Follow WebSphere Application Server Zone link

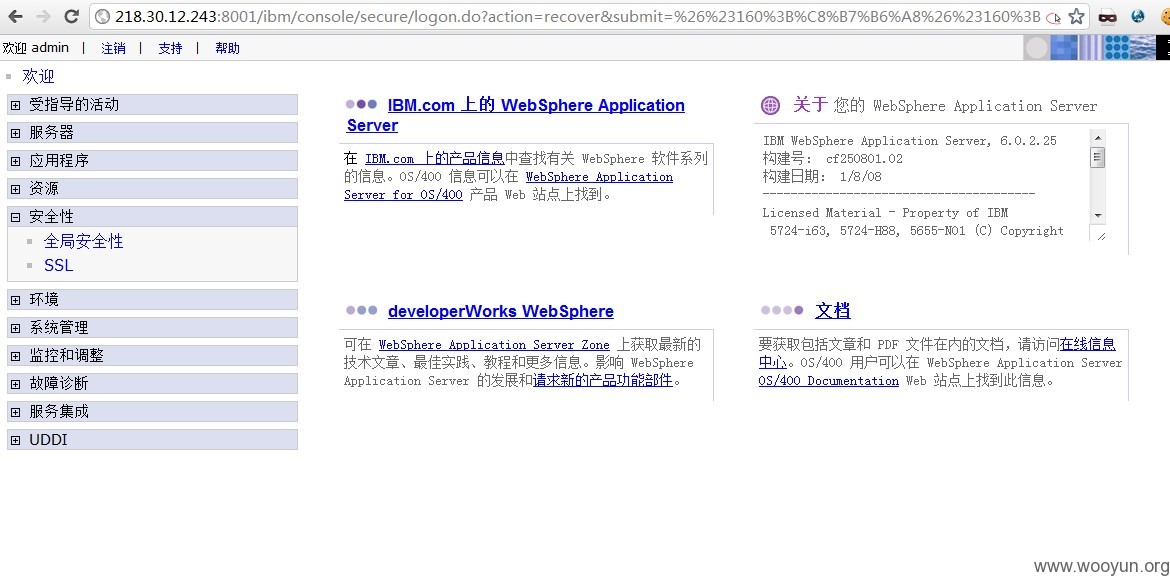[494, 345]
